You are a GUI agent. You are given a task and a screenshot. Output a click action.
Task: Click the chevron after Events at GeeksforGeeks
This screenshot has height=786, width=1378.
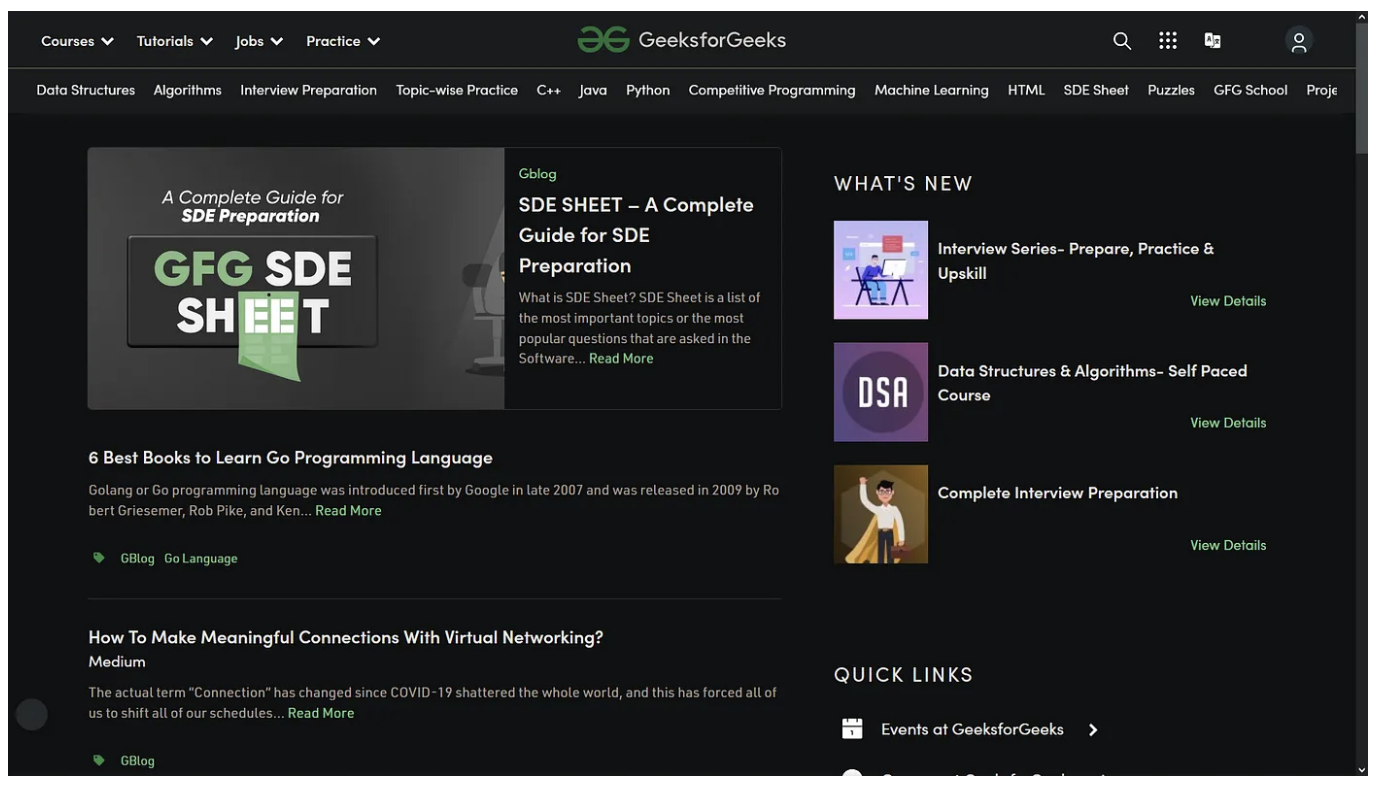[1093, 730]
